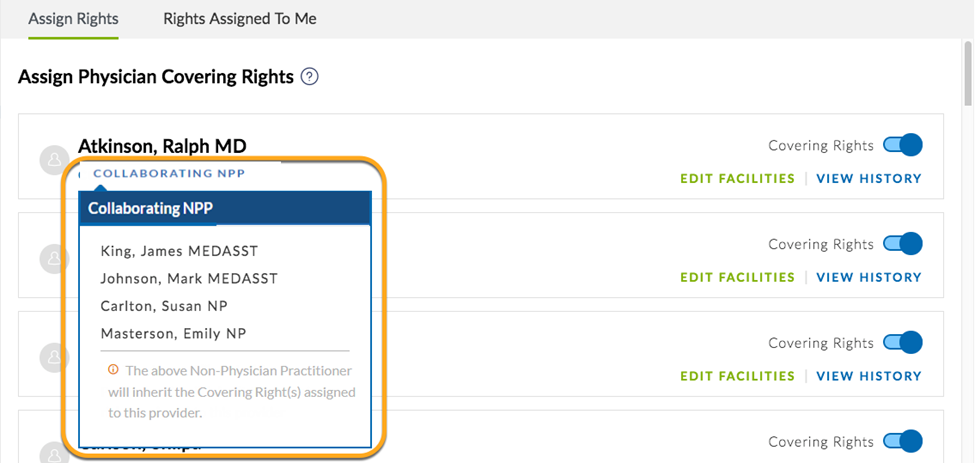Toggle Covering Rights for third provider
Viewport: 975px width, 463px height.
coord(903,342)
